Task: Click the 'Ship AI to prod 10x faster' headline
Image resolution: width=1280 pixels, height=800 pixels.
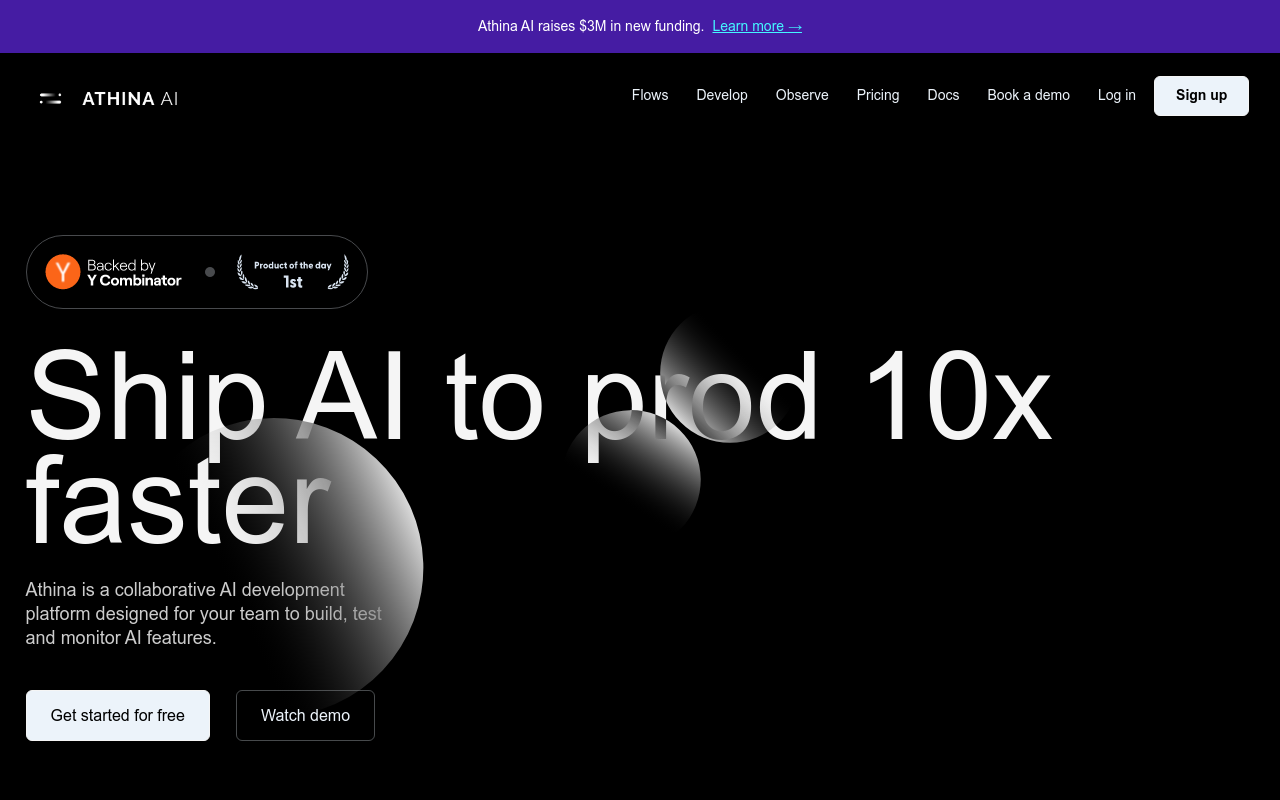Action: (538, 448)
